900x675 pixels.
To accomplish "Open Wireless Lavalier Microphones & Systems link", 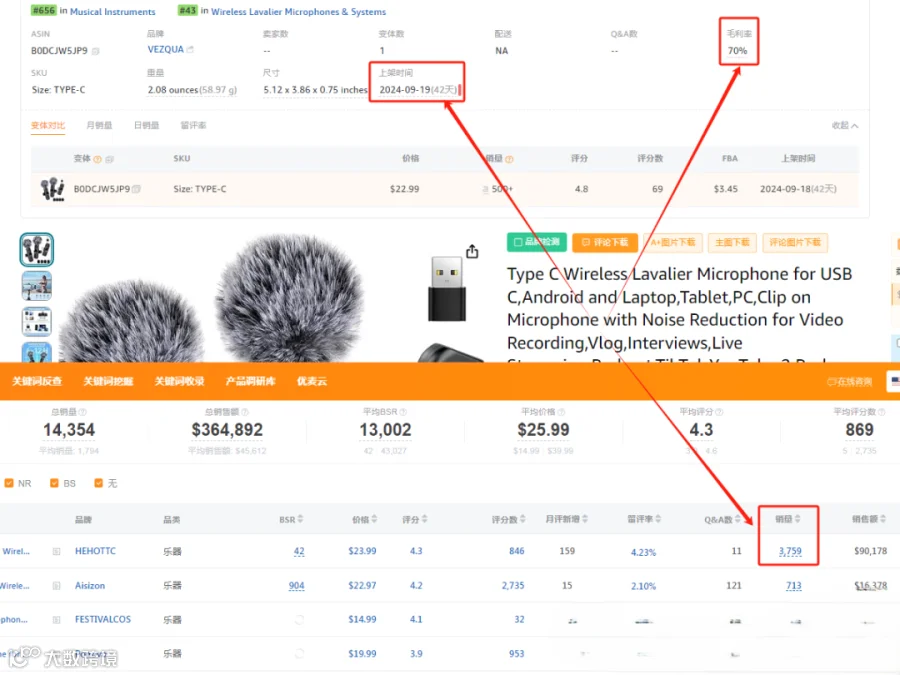I will pos(298,11).
